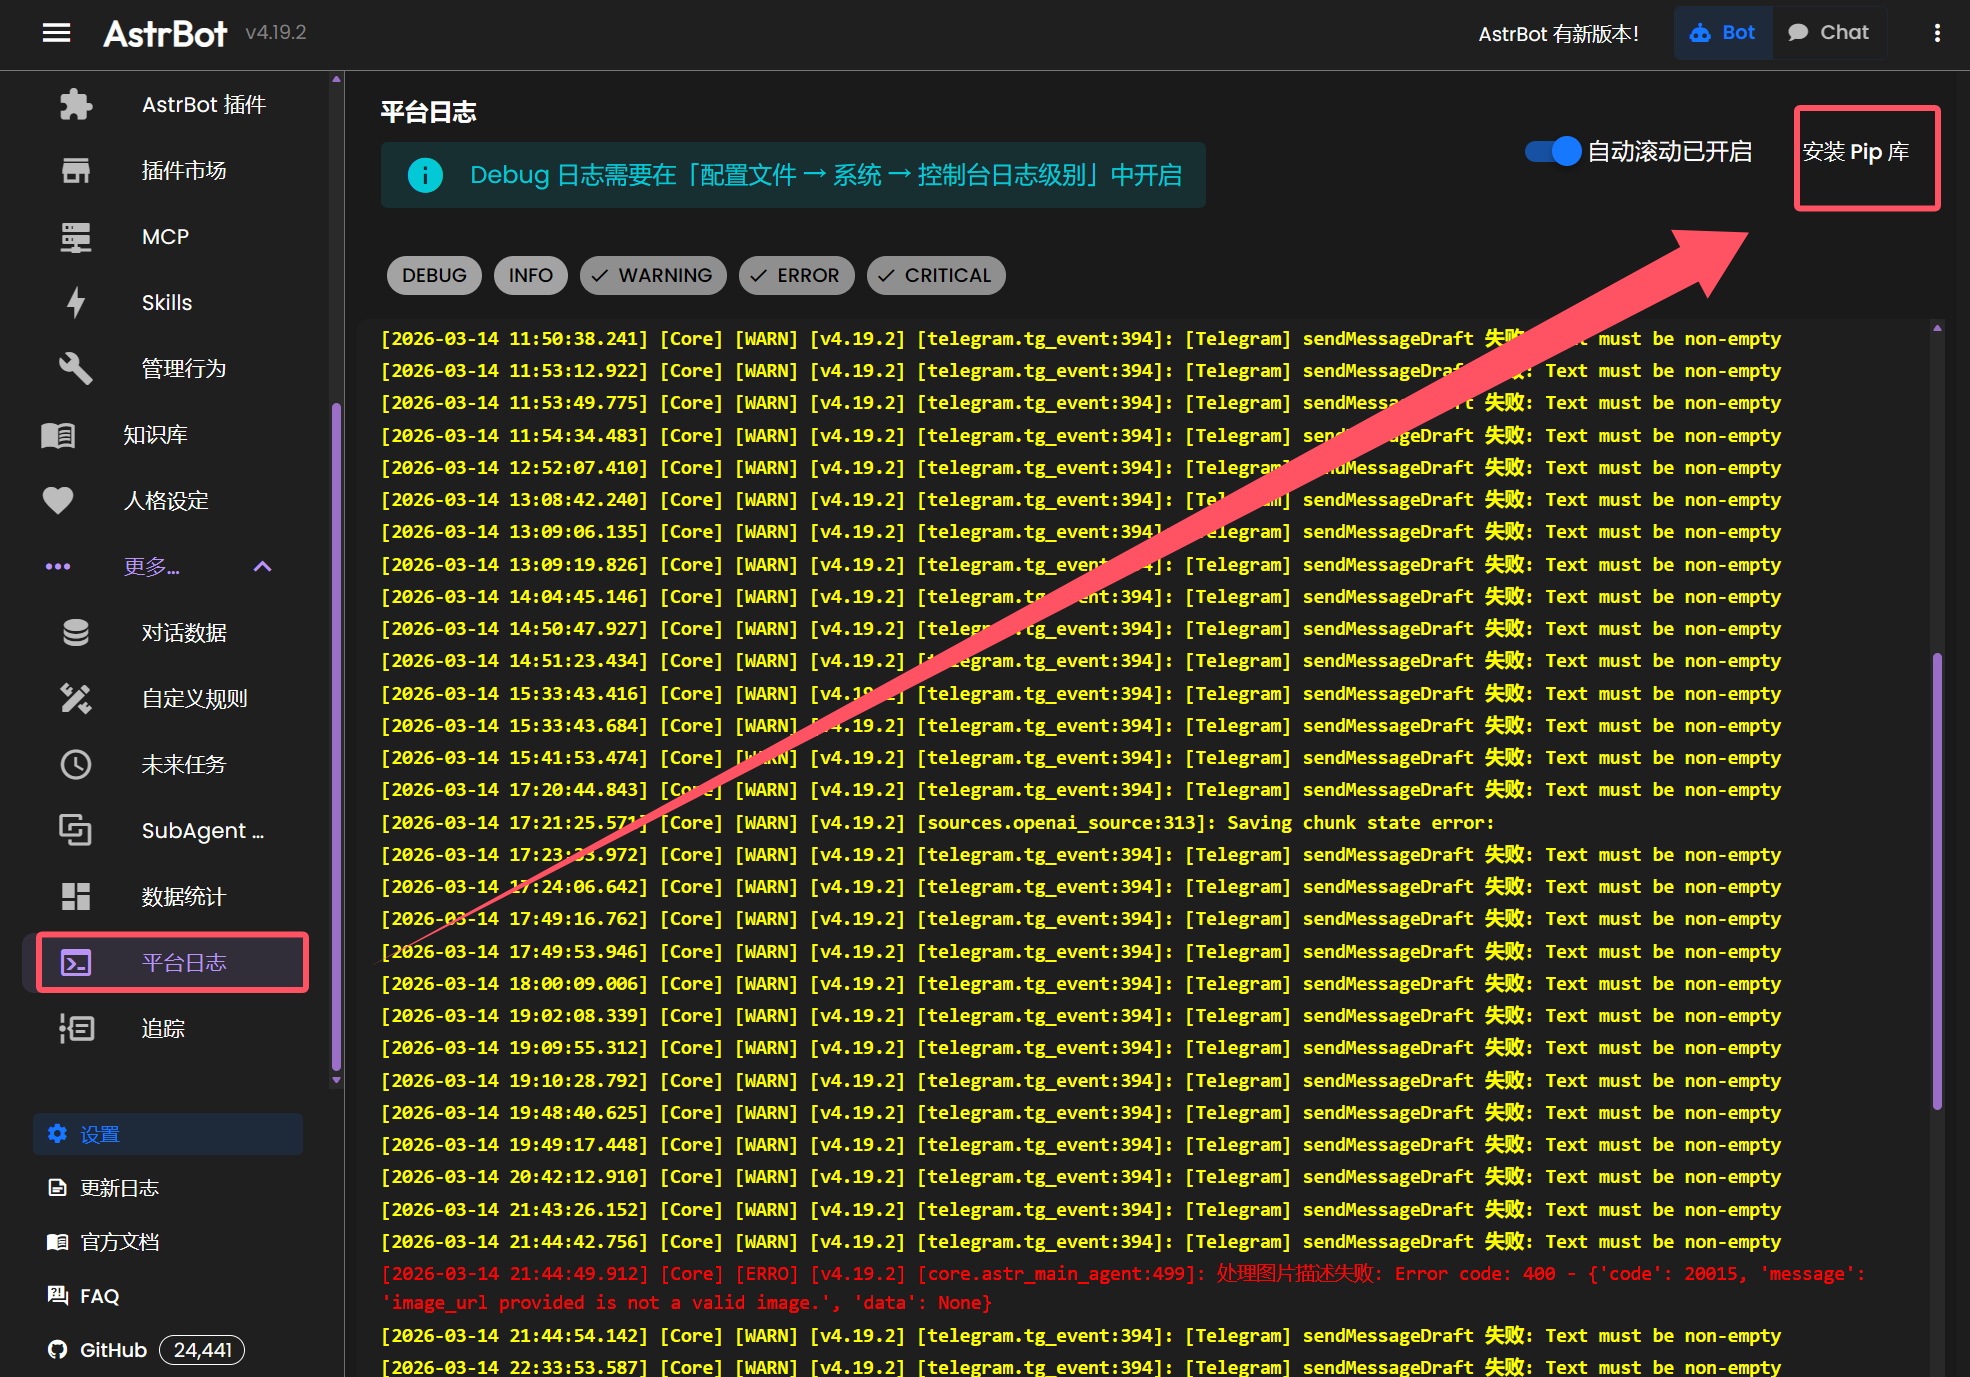Switch to the Bot mode tab

point(1723,33)
